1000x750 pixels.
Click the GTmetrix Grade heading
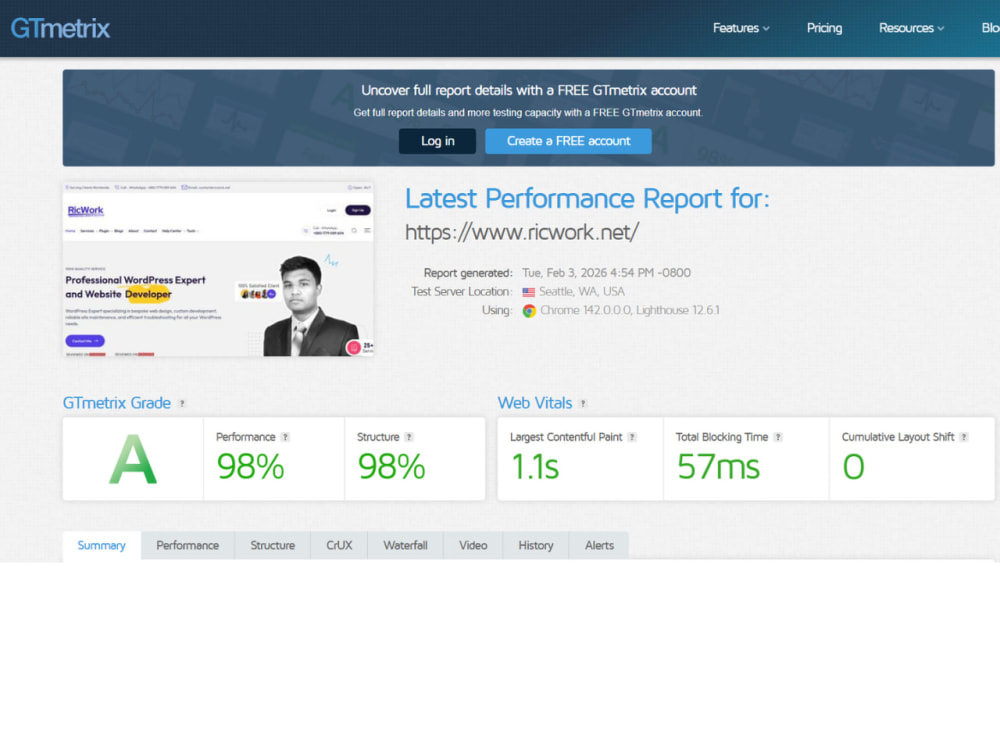click(117, 403)
